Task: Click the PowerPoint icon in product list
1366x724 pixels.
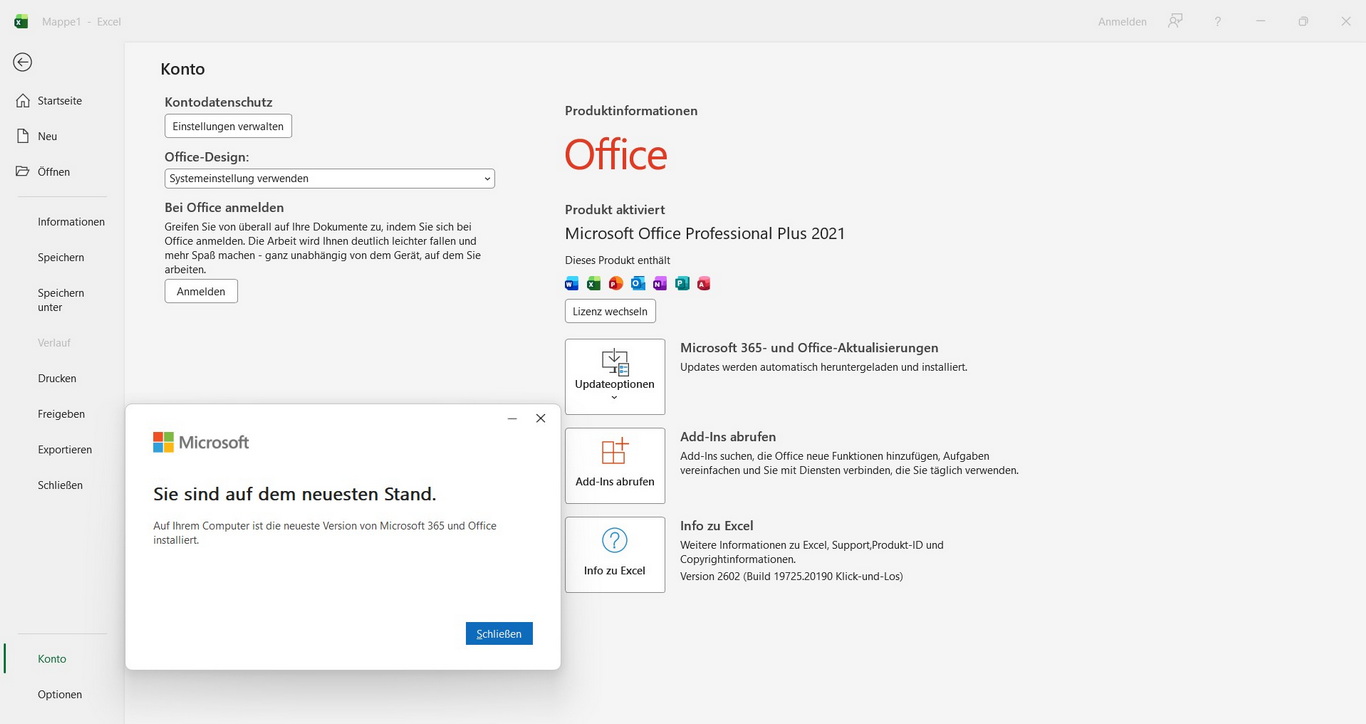Action: pos(616,283)
